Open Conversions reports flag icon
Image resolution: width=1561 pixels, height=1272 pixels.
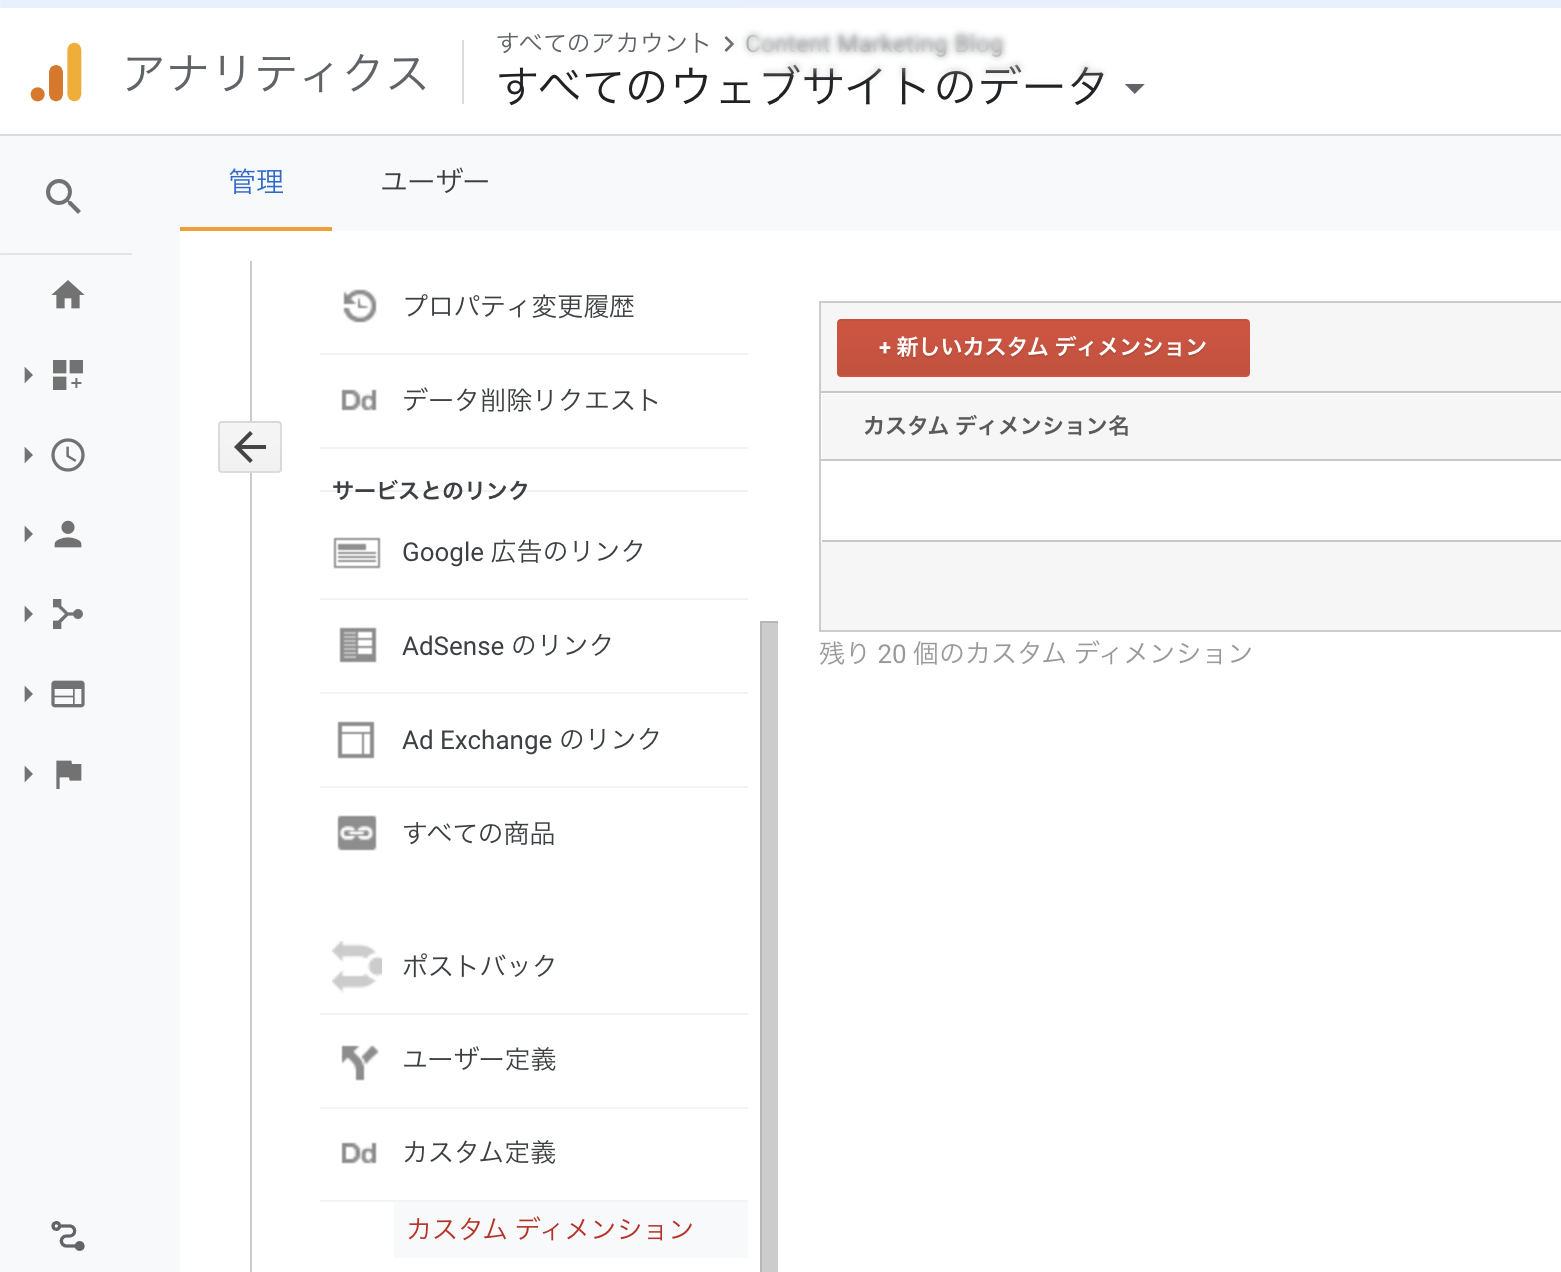(68, 774)
